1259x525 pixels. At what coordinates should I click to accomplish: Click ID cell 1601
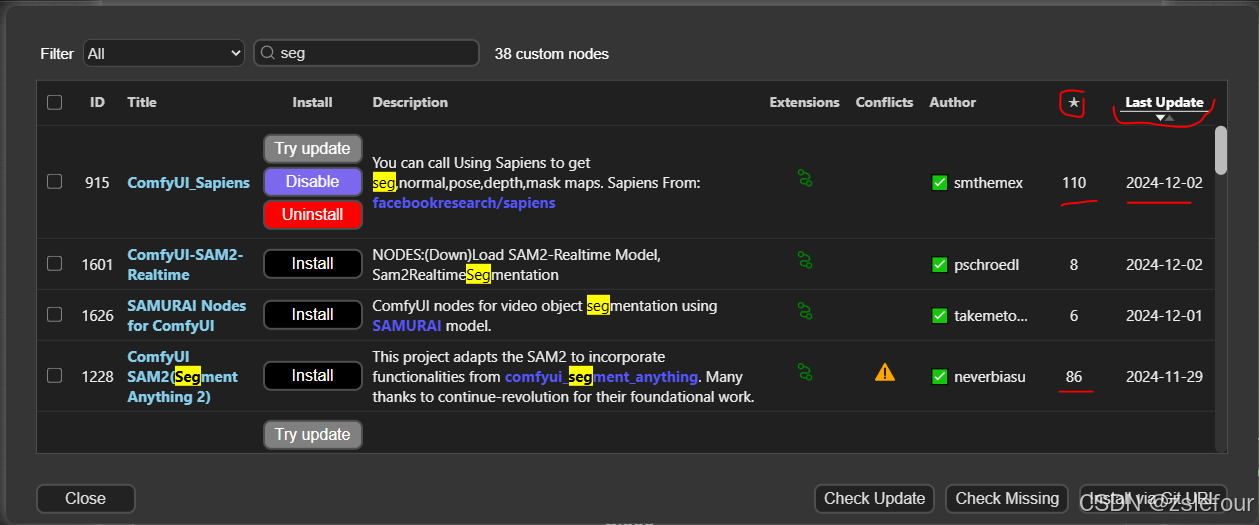coord(97,265)
